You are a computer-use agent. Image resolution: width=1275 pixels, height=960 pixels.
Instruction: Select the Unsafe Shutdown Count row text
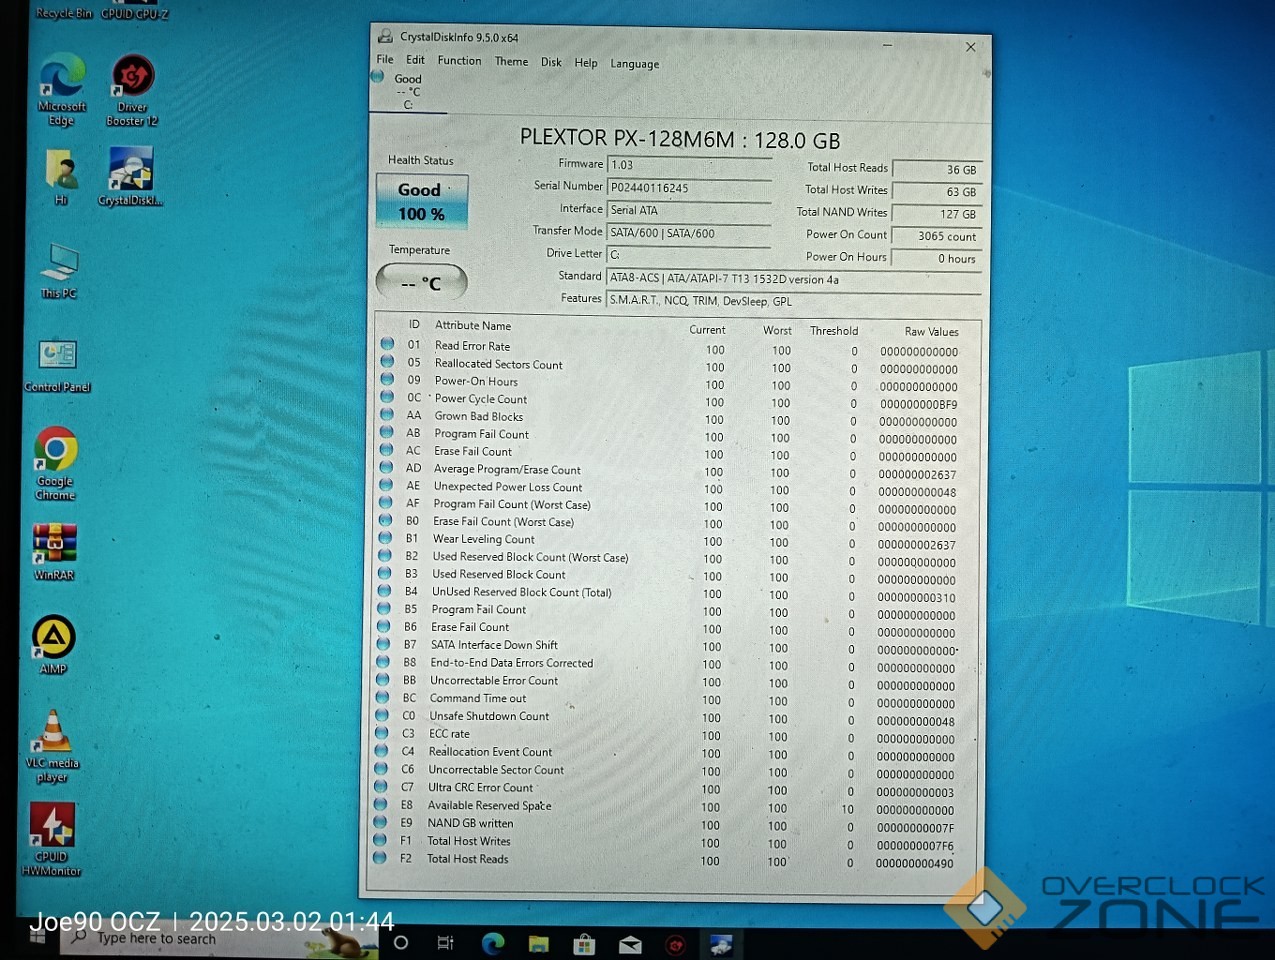489,716
